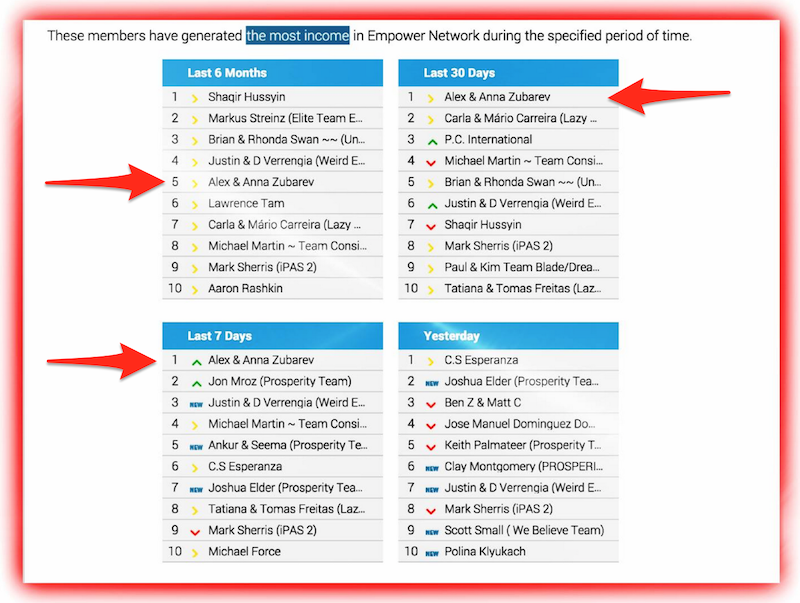Click the "Yesterday" table header
This screenshot has width=800, height=603.
point(508,336)
